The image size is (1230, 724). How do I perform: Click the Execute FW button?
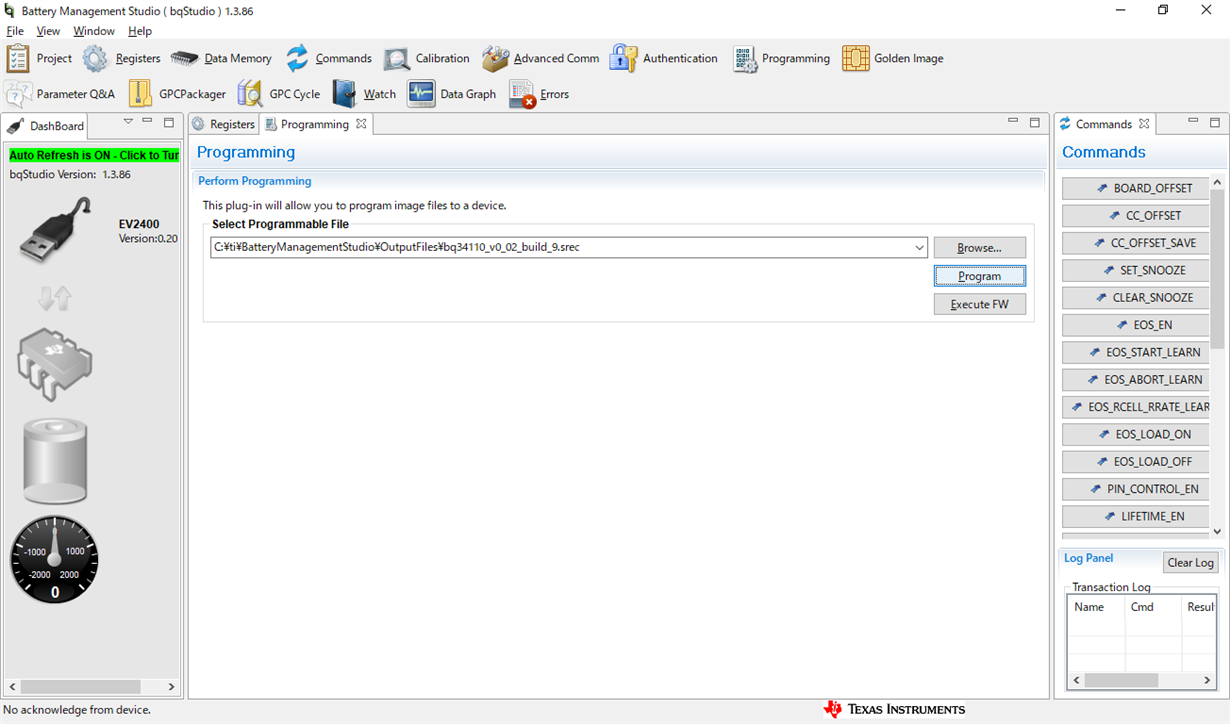980,304
